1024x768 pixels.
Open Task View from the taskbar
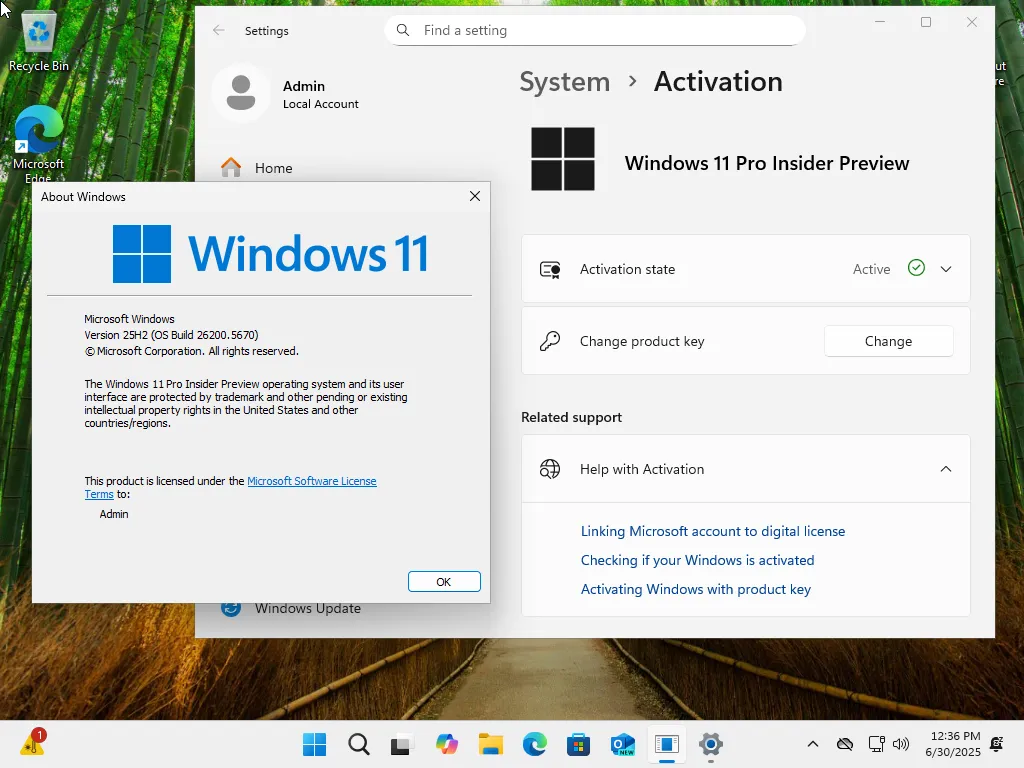pyautogui.click(x=402, y=744)
